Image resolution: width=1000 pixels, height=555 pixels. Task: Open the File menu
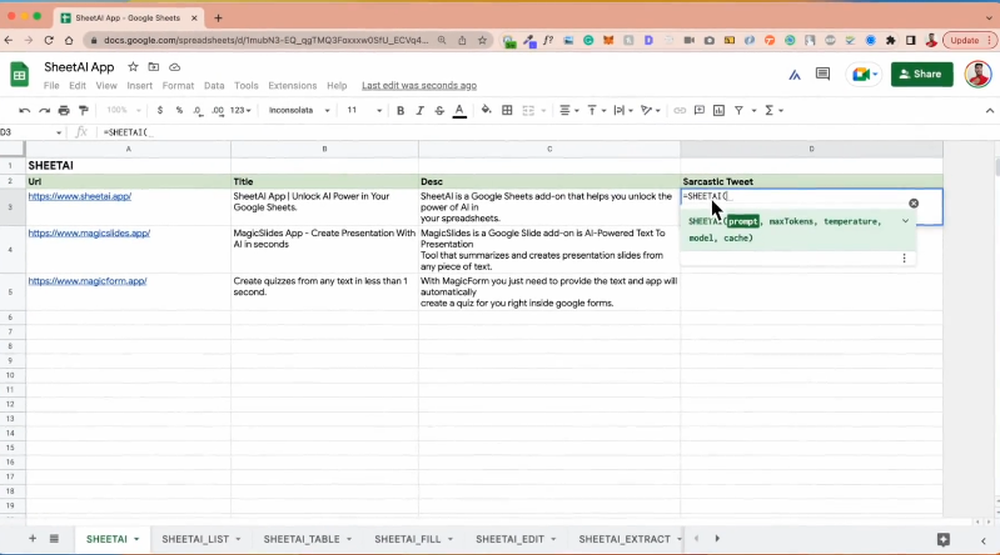[x=51, y=85]
